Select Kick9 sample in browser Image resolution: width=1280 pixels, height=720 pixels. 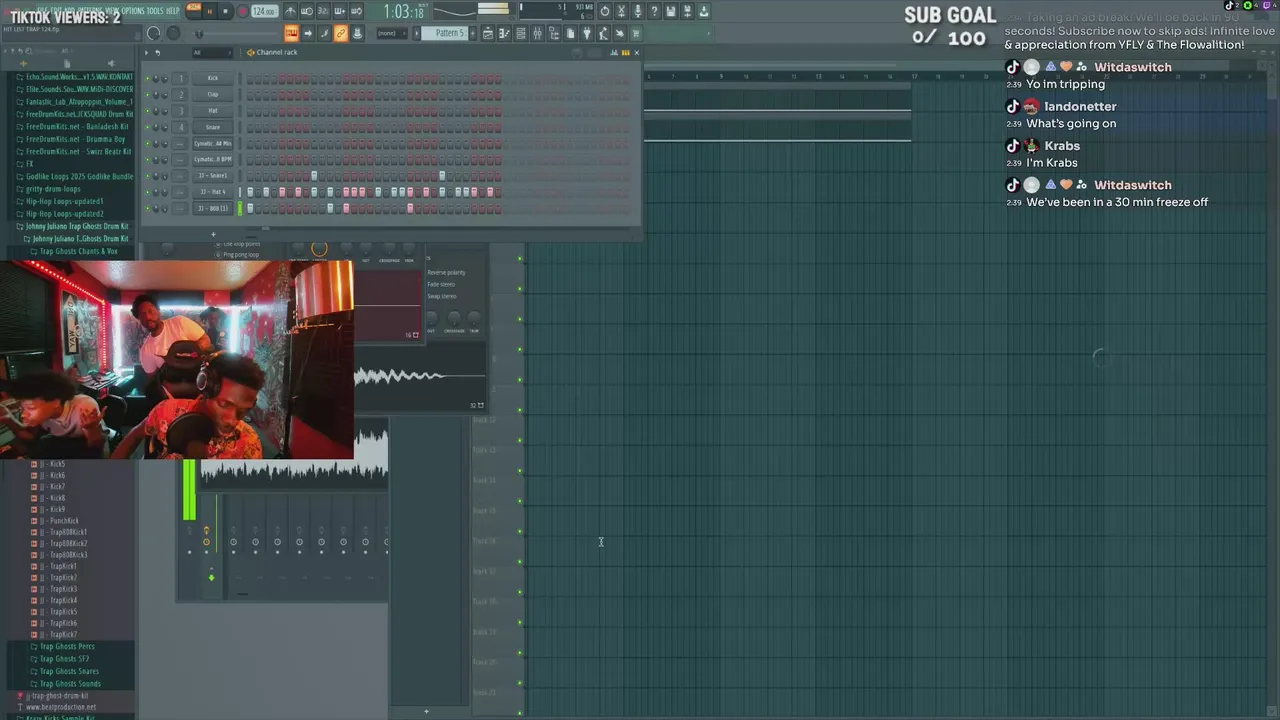pyautogui.click(x=57, y=509)
